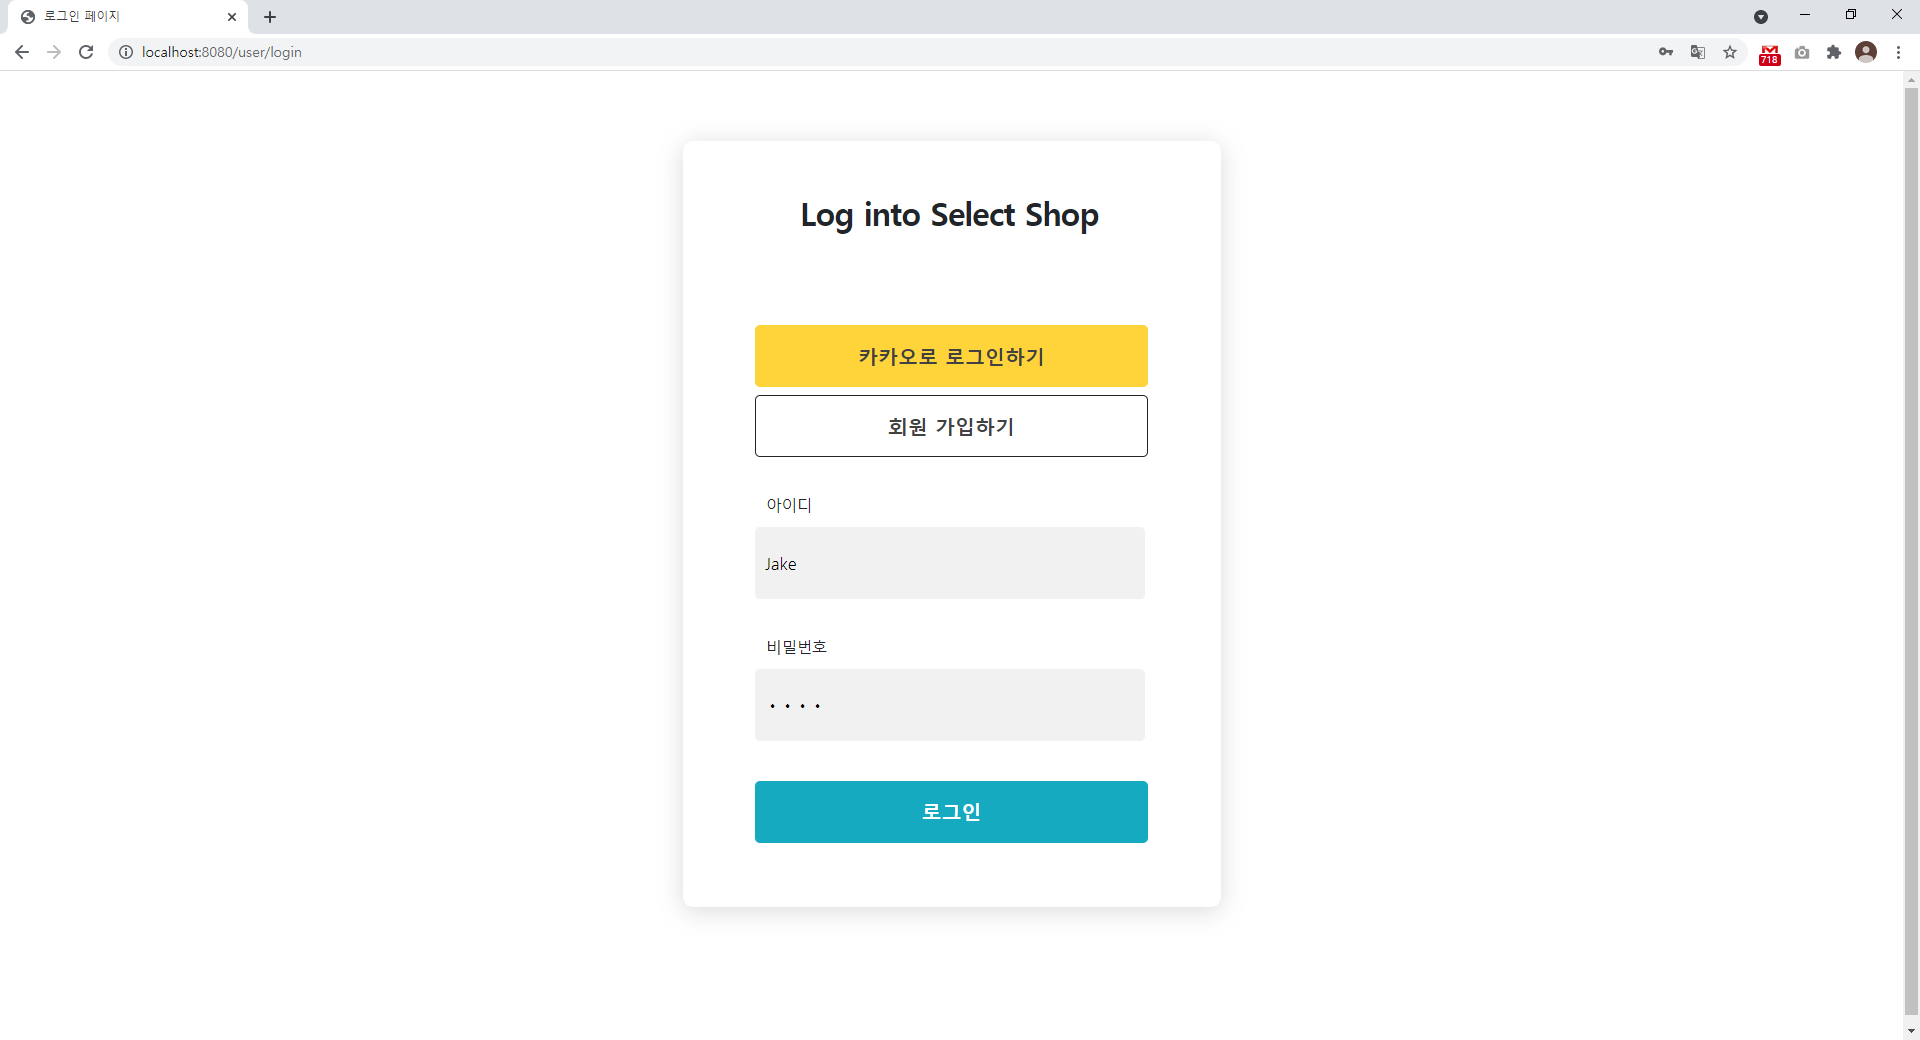Click the back navigation arrow
The height and width of the screenshot is (1040, 1920).
click(x=21, y=52)
